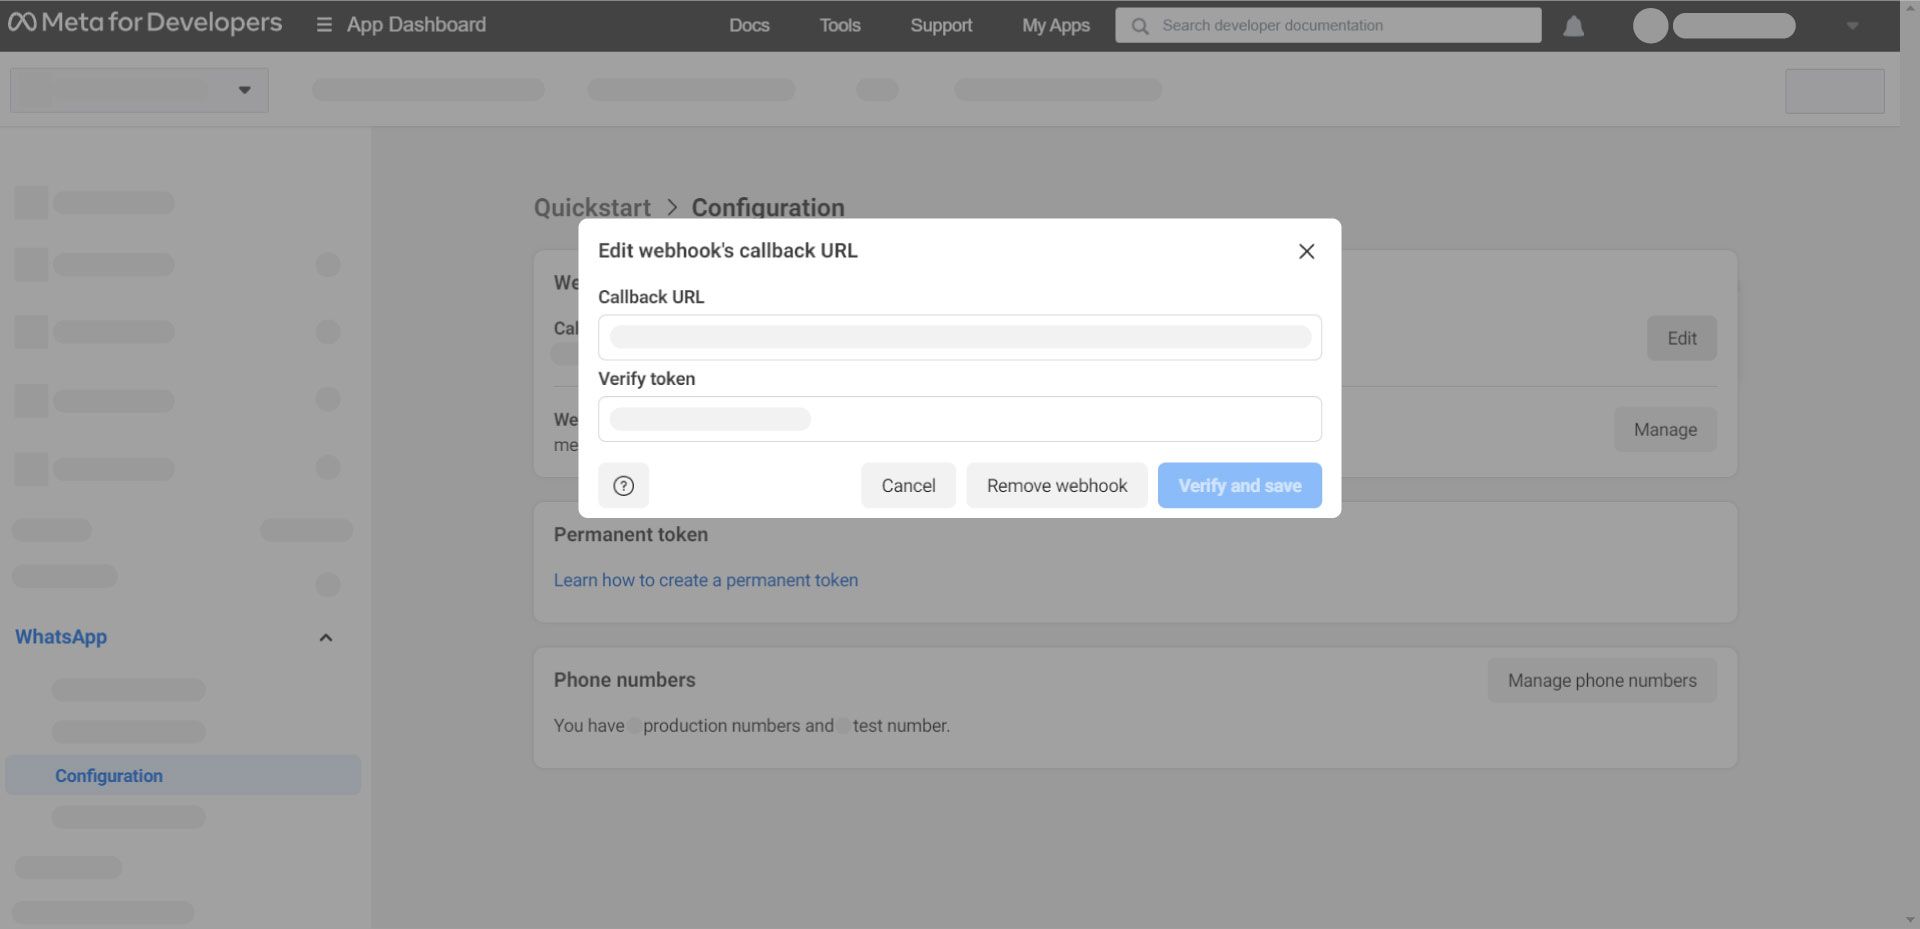This screenshot has height=929, width=1920.
Task: Click the Phone numbers heading
Action: [625, 680]
